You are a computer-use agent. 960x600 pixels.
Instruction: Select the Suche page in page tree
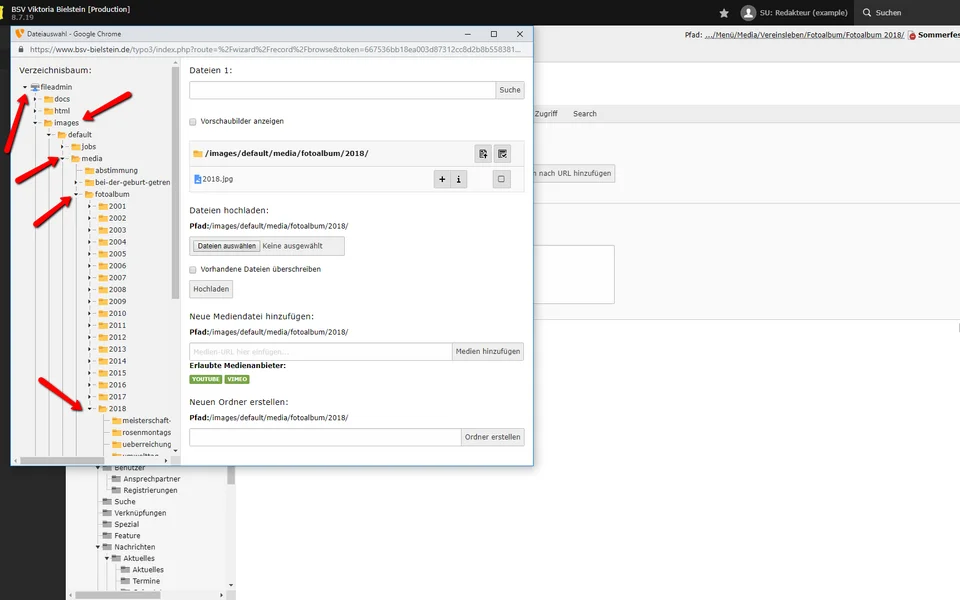pos(124,502)
